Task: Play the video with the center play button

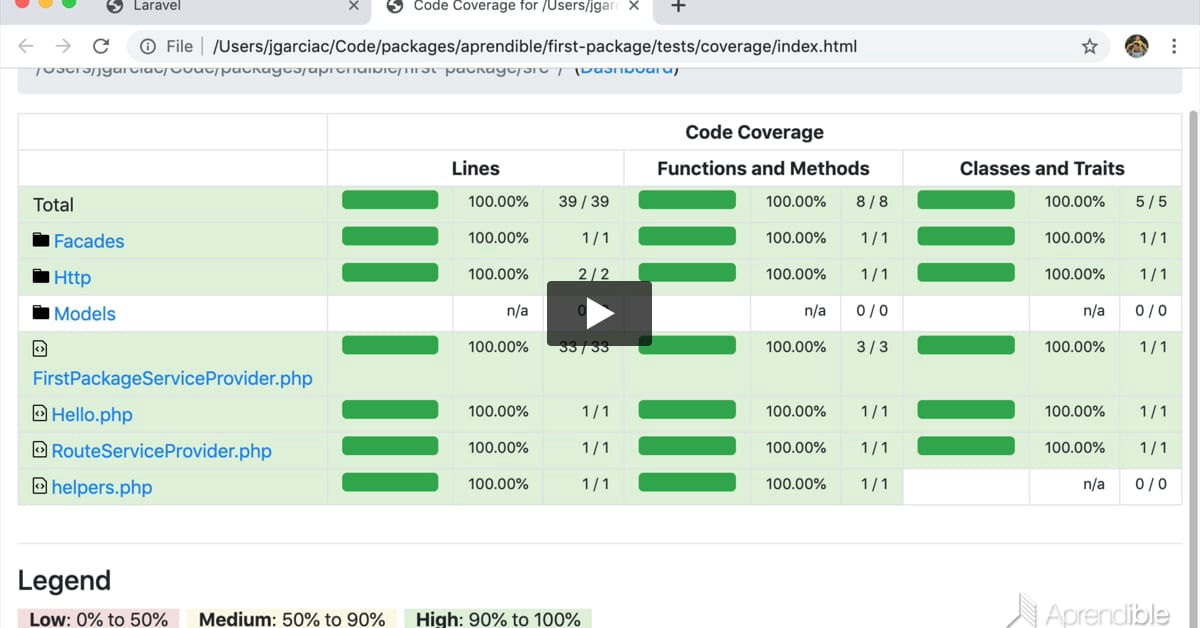Action: point(599,313)
